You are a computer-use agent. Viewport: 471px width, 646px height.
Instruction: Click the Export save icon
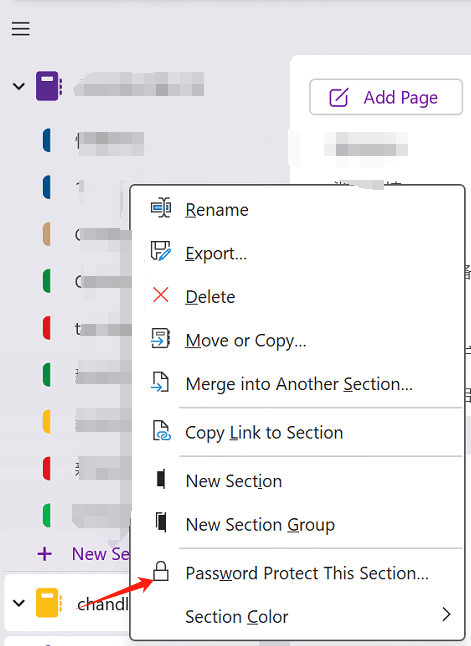click(x=161, y=251)
